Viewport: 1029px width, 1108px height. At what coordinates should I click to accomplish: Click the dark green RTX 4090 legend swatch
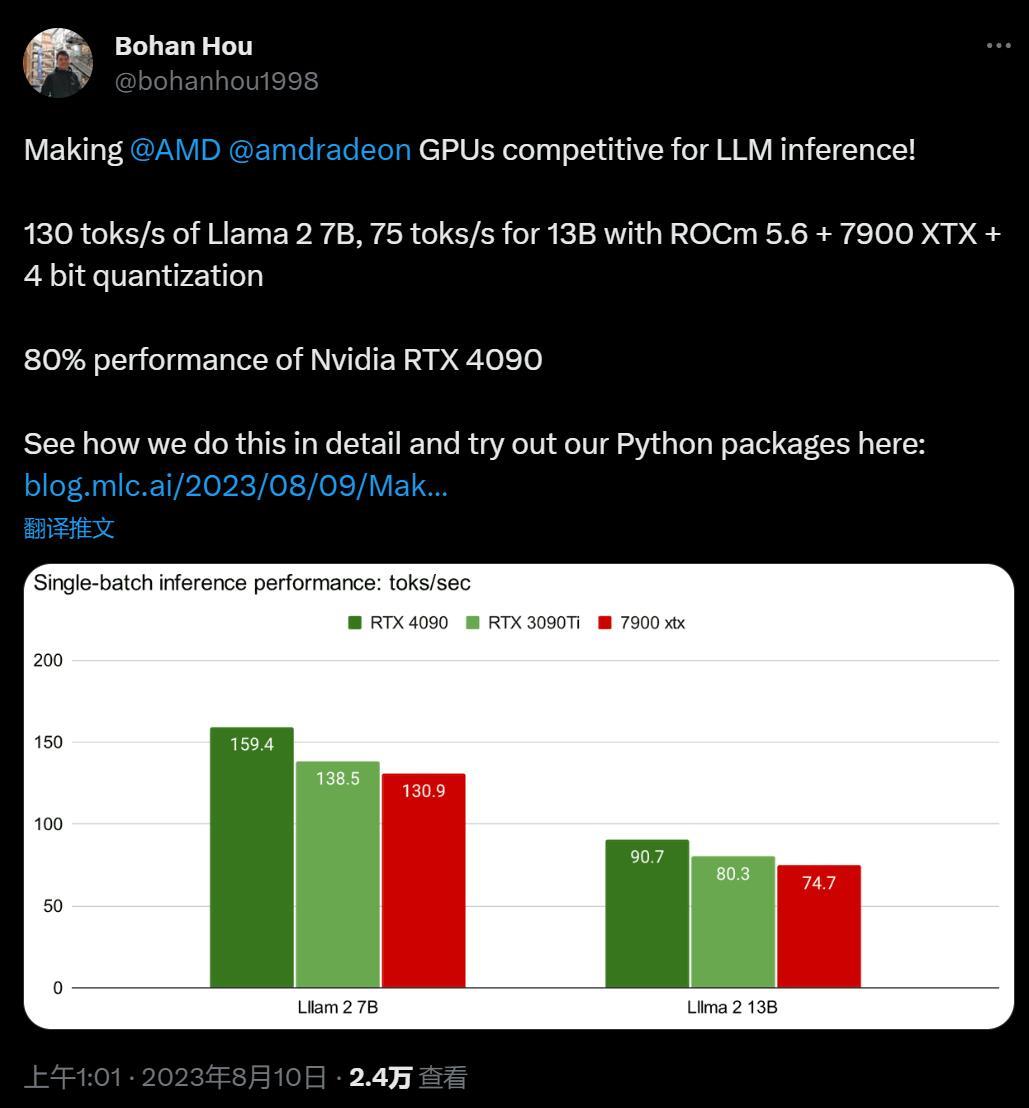[355, 623]
